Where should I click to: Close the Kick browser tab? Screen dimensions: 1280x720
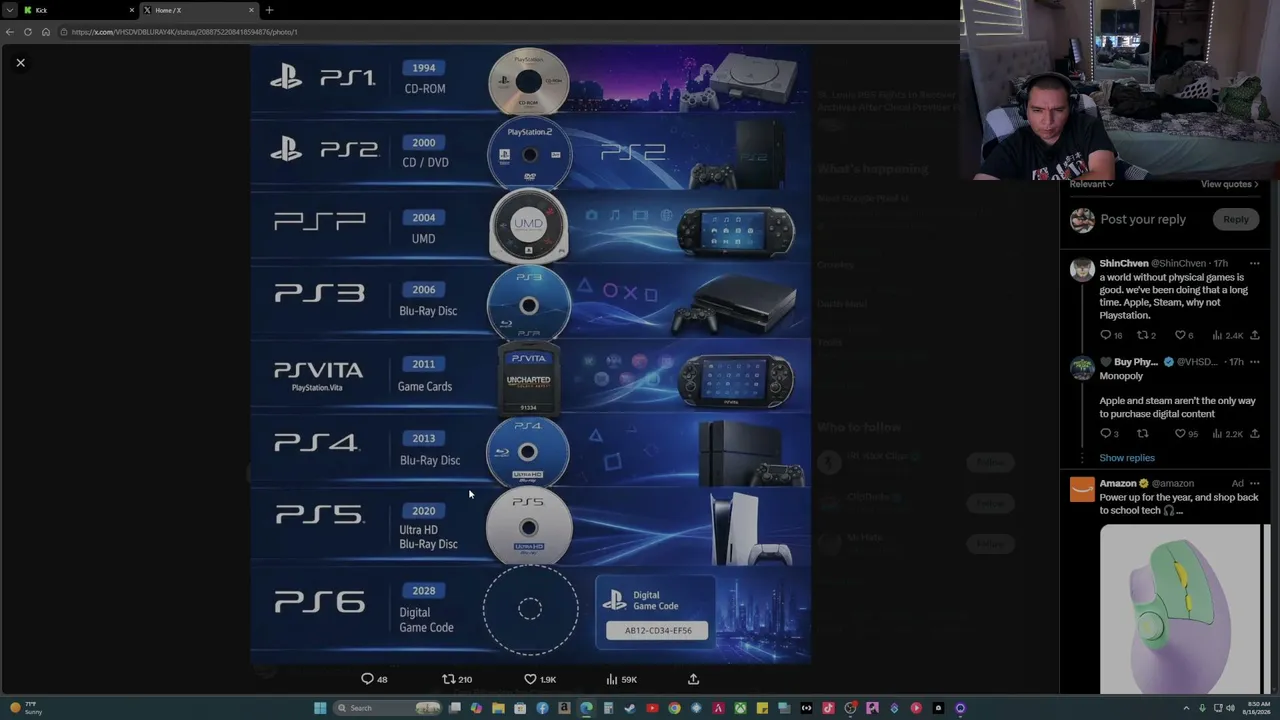131,10
